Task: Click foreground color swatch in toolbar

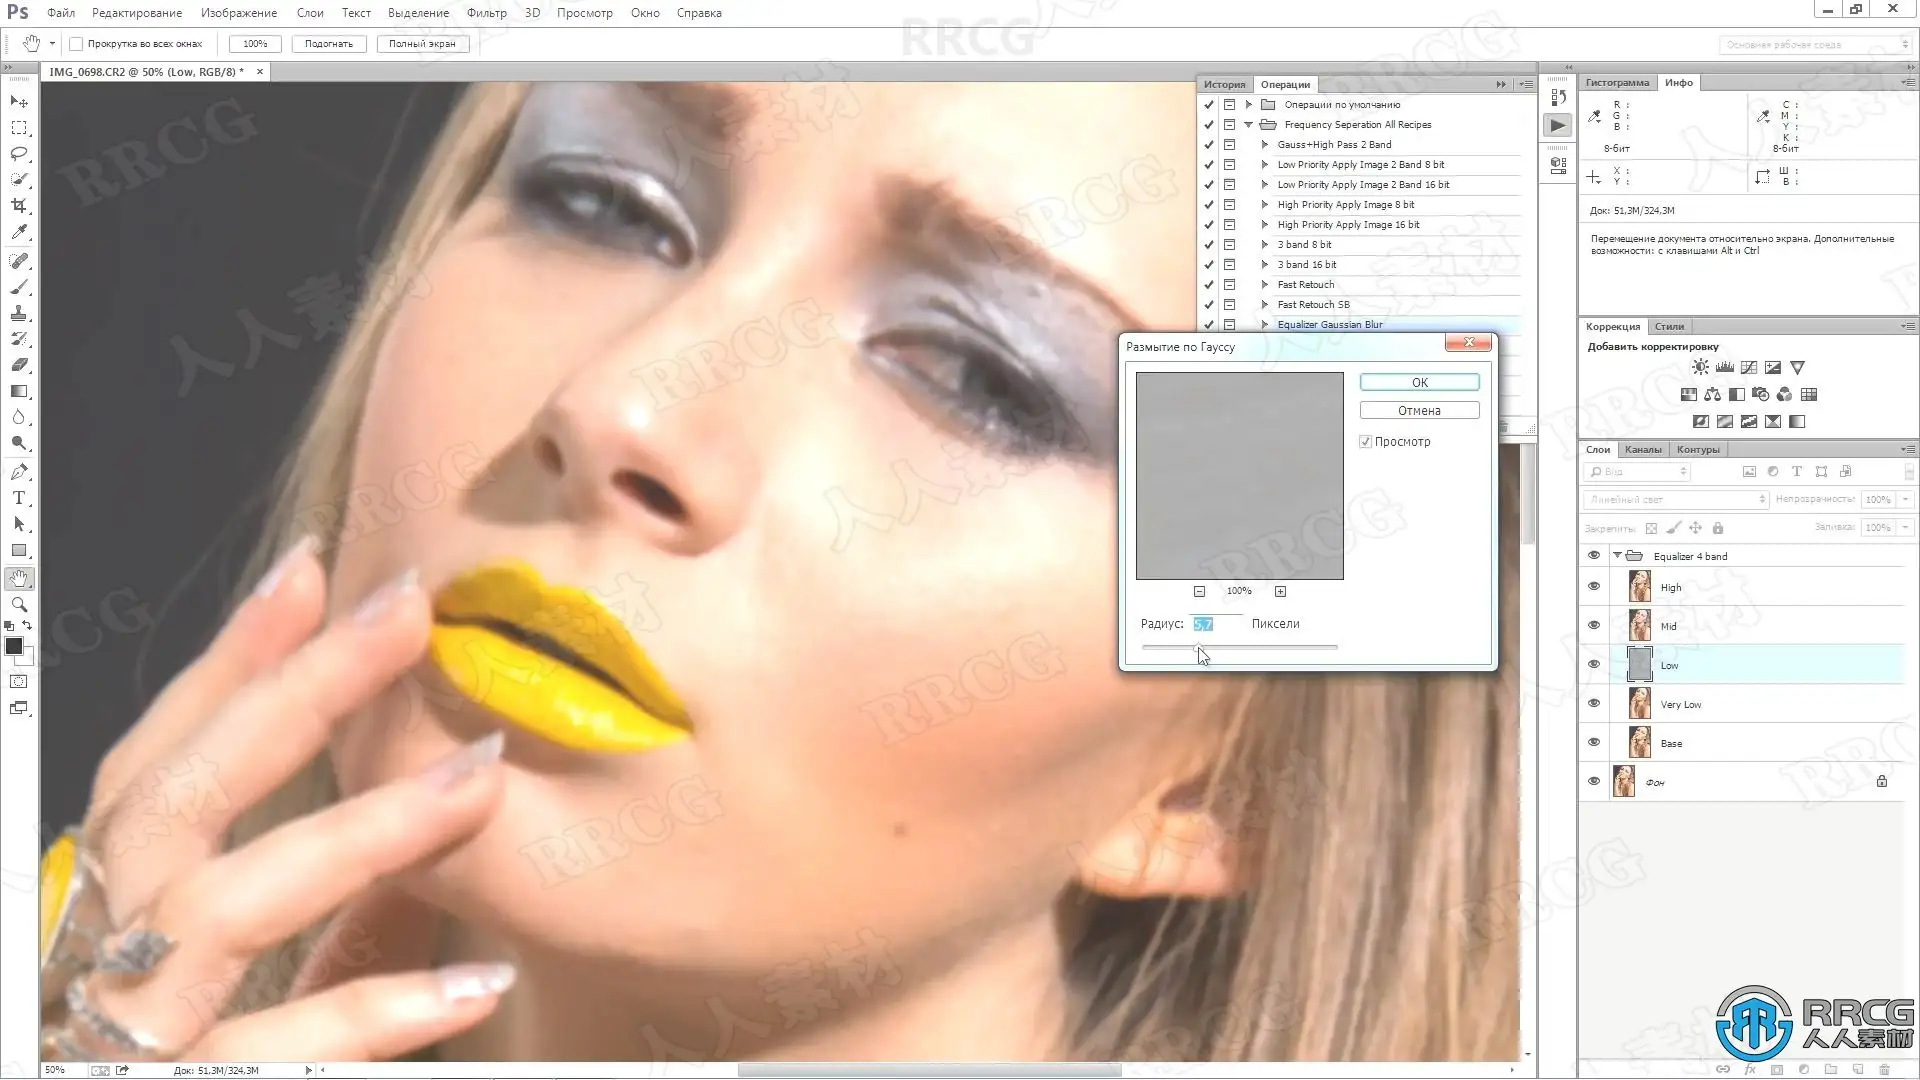Action: coord(14,647)
